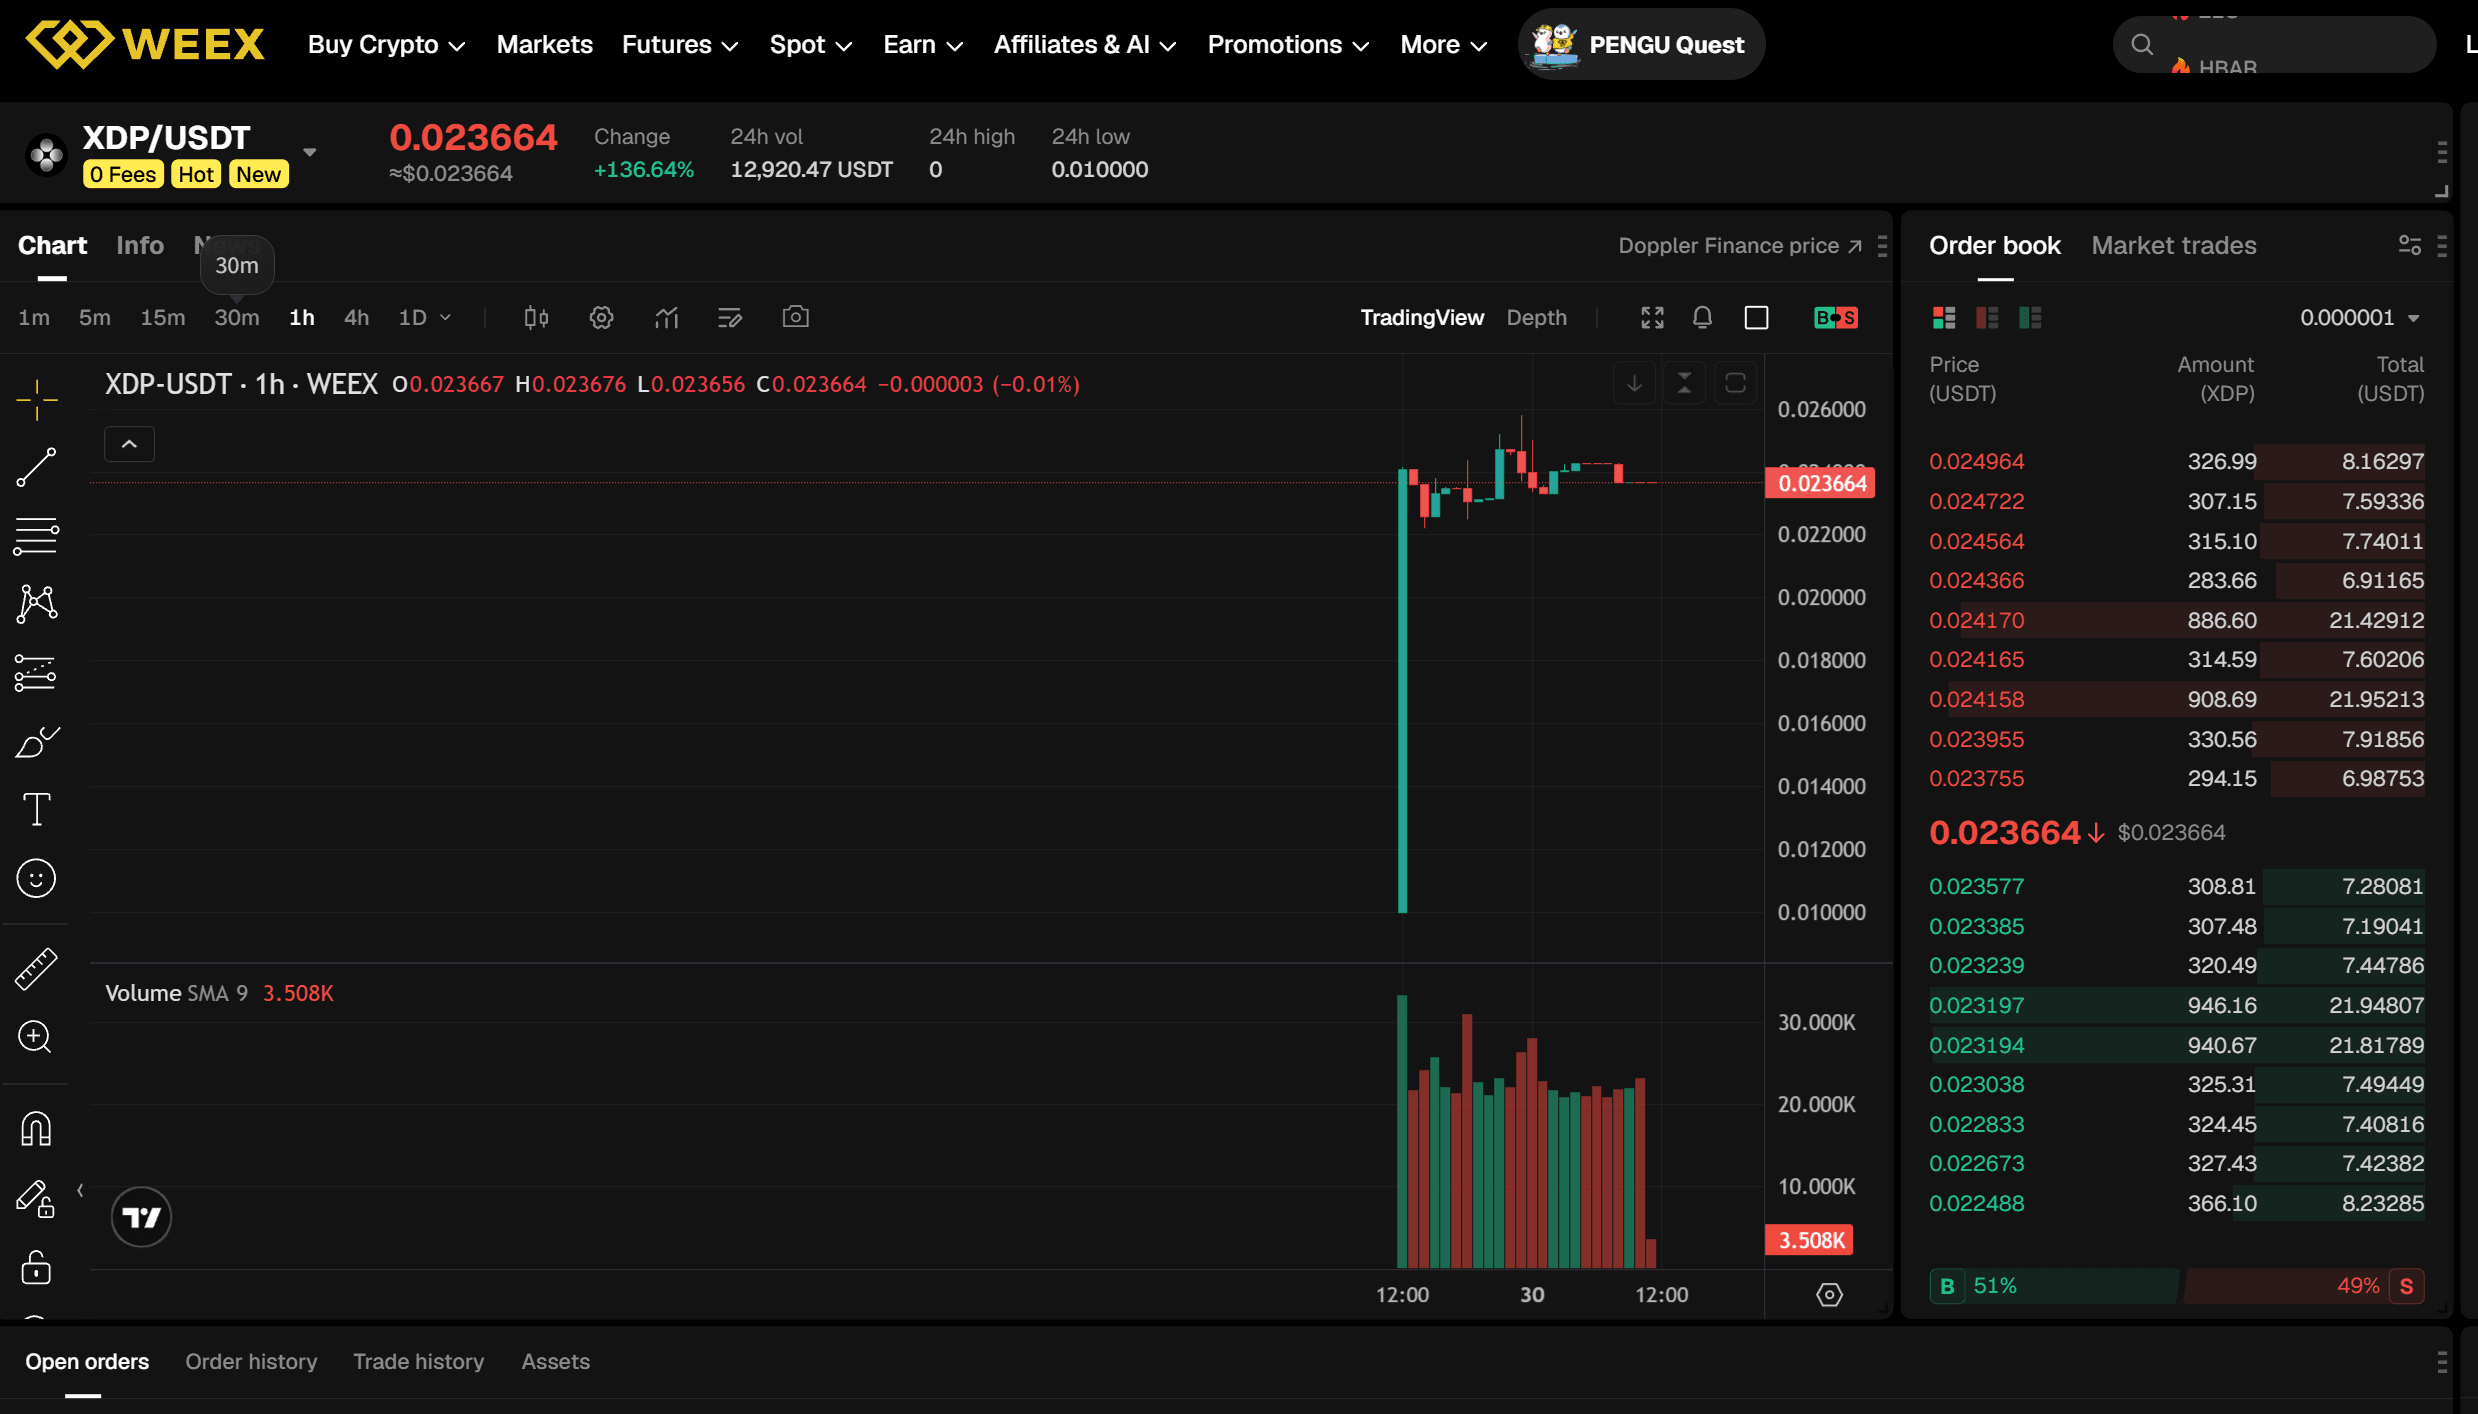The image size is (2478, 1414).
Task: Switch to Order history tab
Action: (251, 1361)
